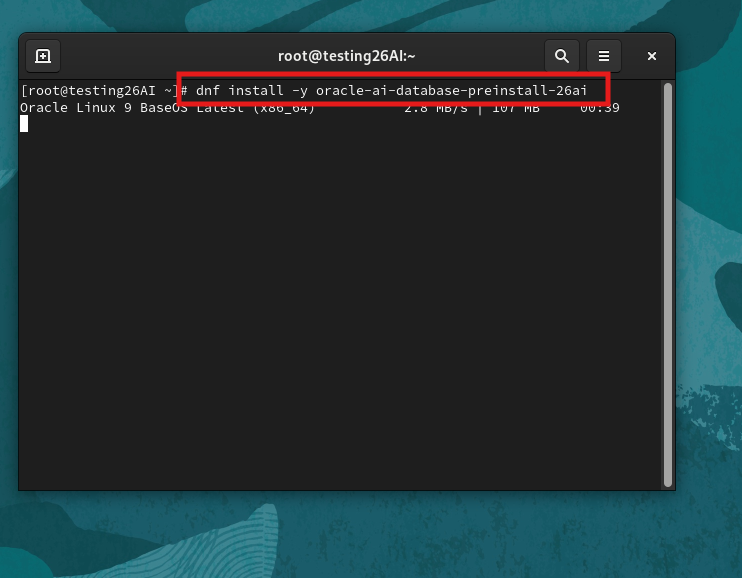This screenshot has width=742, height=578.
Task: Click the terminal vertical scrollbar
Action: (668, 280)
